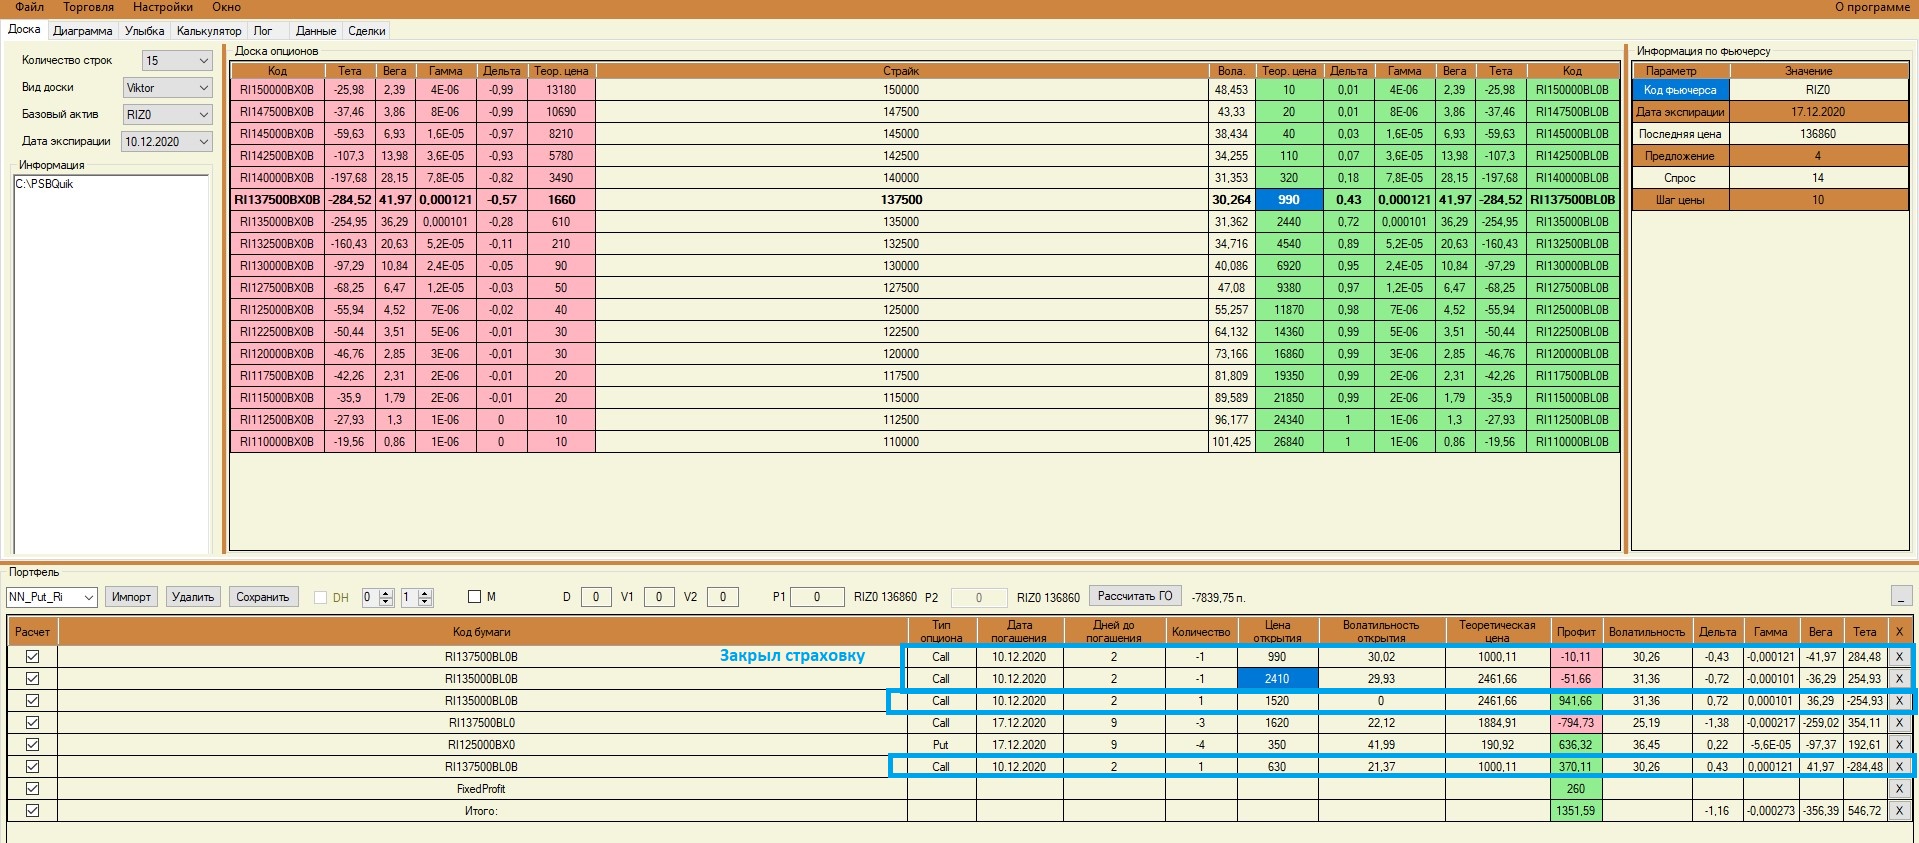The height and width of the screenshot is (843, 1919).
Task: Open the Настройки menu
Action: (x=163, y=7)
